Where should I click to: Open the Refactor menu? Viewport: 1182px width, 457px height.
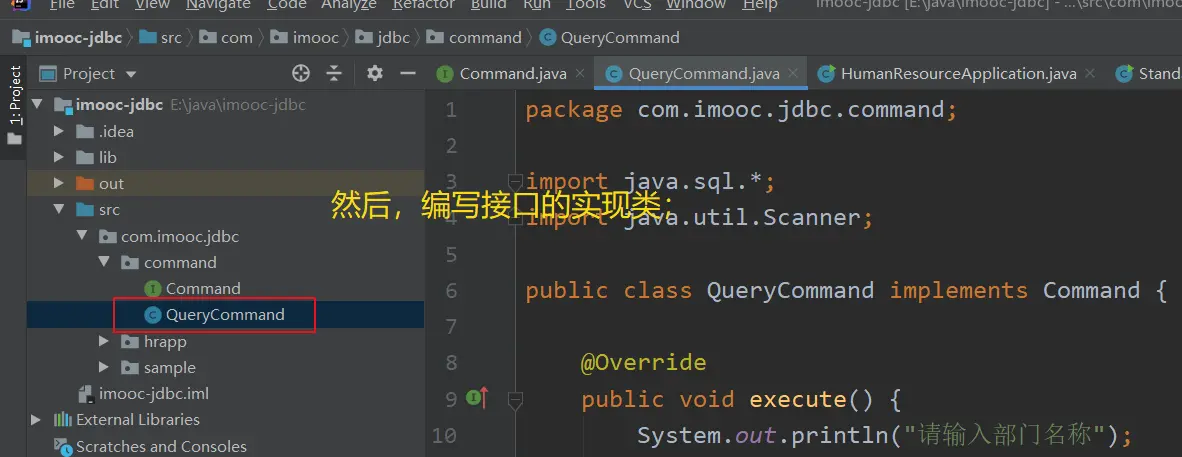tap(423, 5)
